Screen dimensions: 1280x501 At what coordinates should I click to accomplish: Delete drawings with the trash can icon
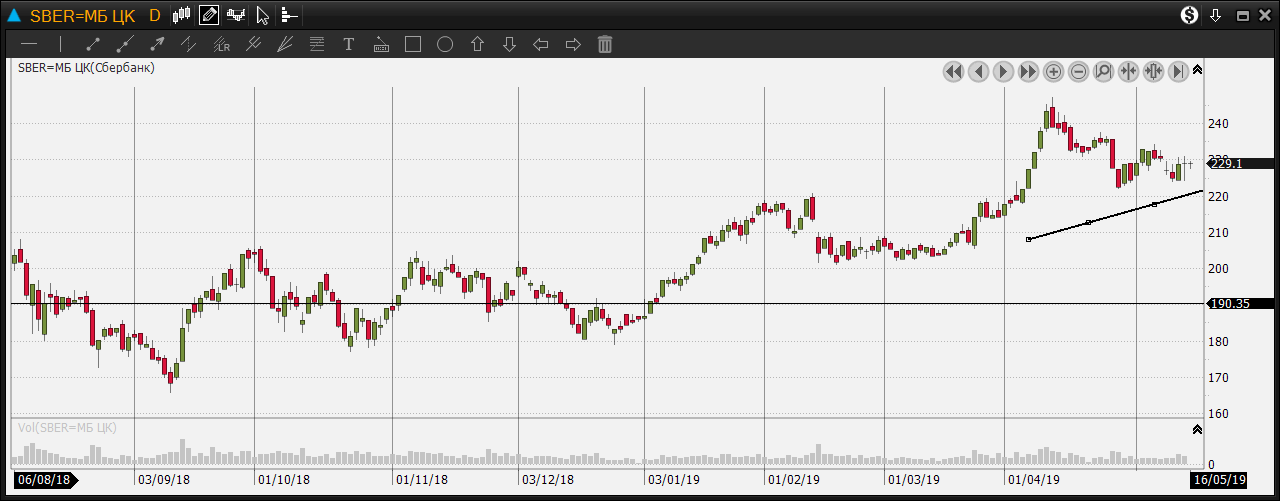point(605,44)
